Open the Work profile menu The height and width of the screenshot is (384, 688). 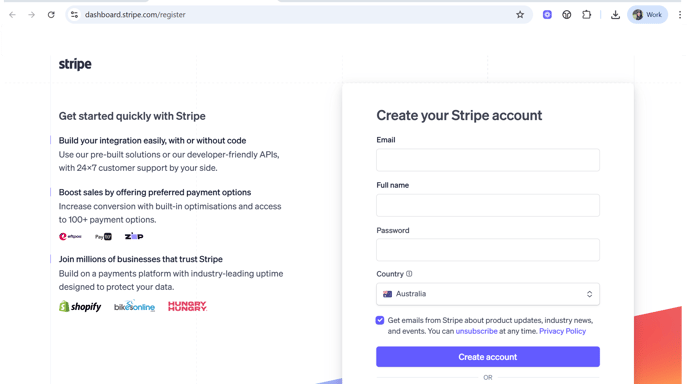pyautogui.click(x=647, y=14)
